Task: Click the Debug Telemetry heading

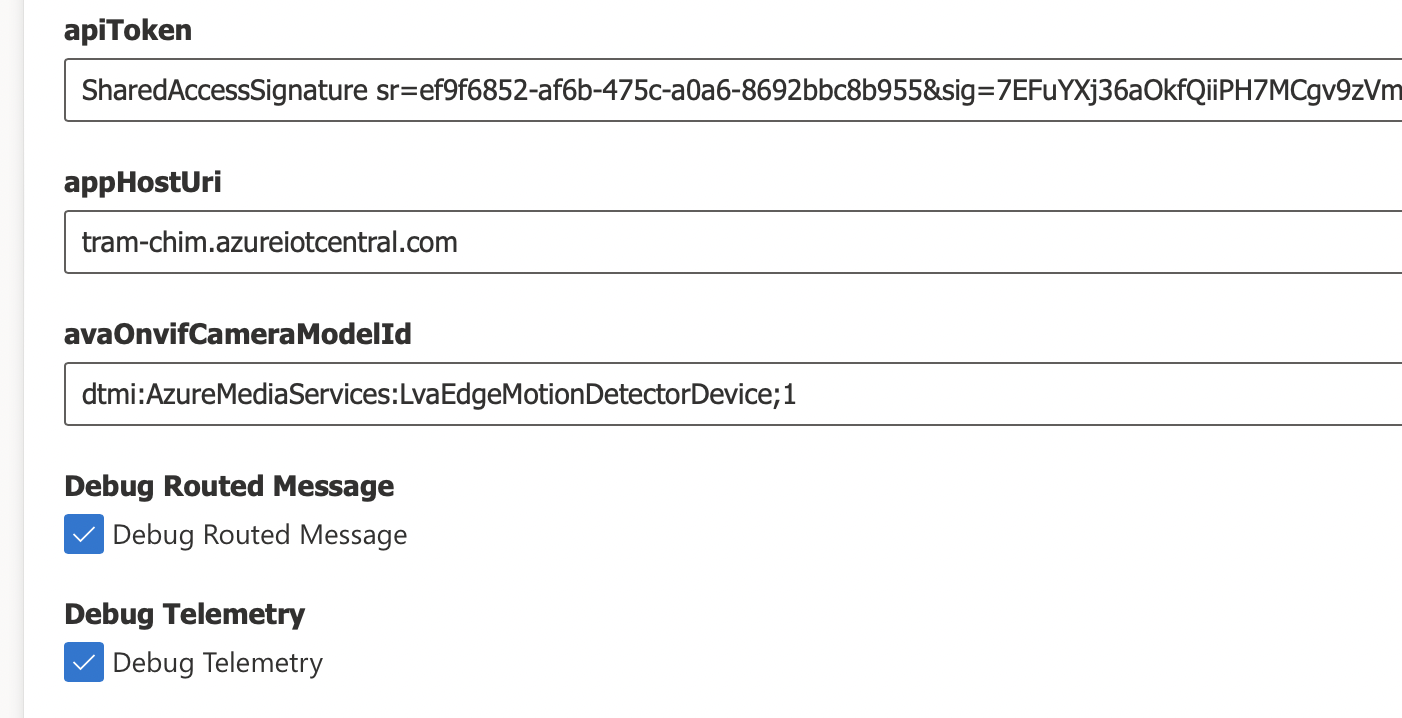Action: click(x=184, y=614)
